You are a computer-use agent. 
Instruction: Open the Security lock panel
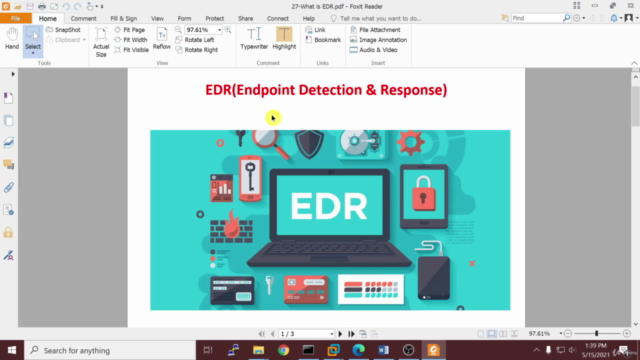[x=8, y=232]
